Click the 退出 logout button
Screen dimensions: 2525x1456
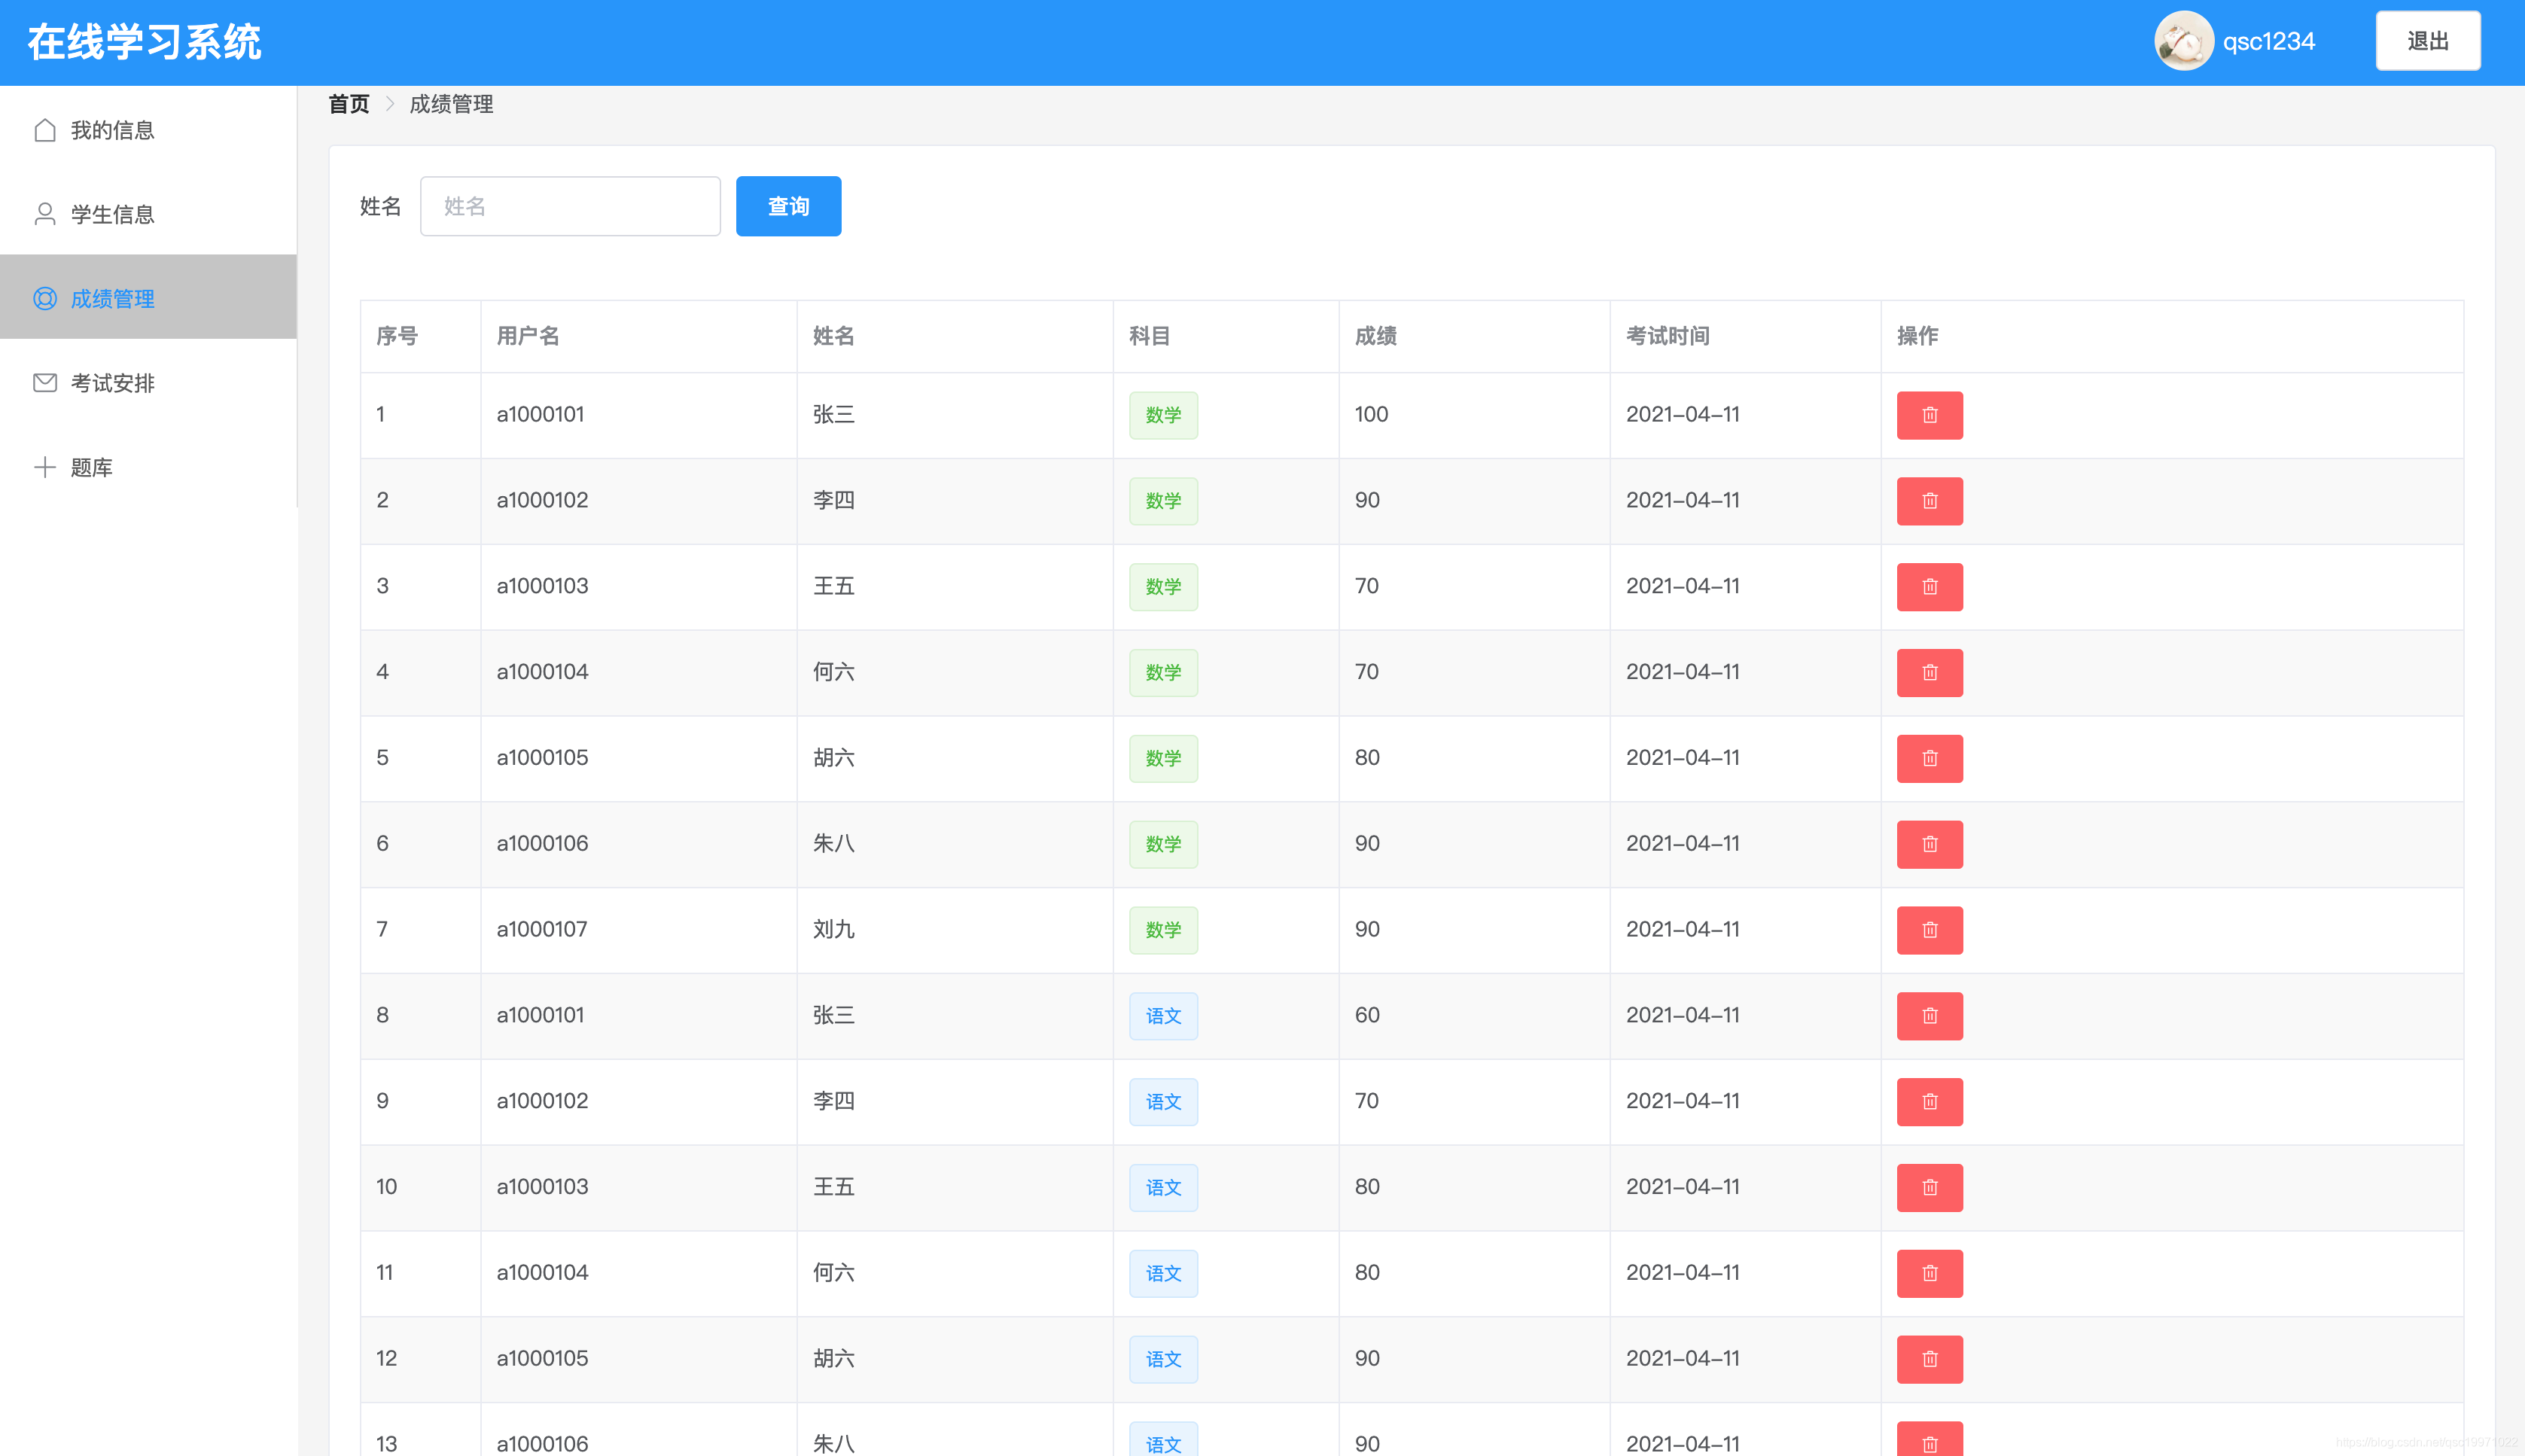point(2427,41)
